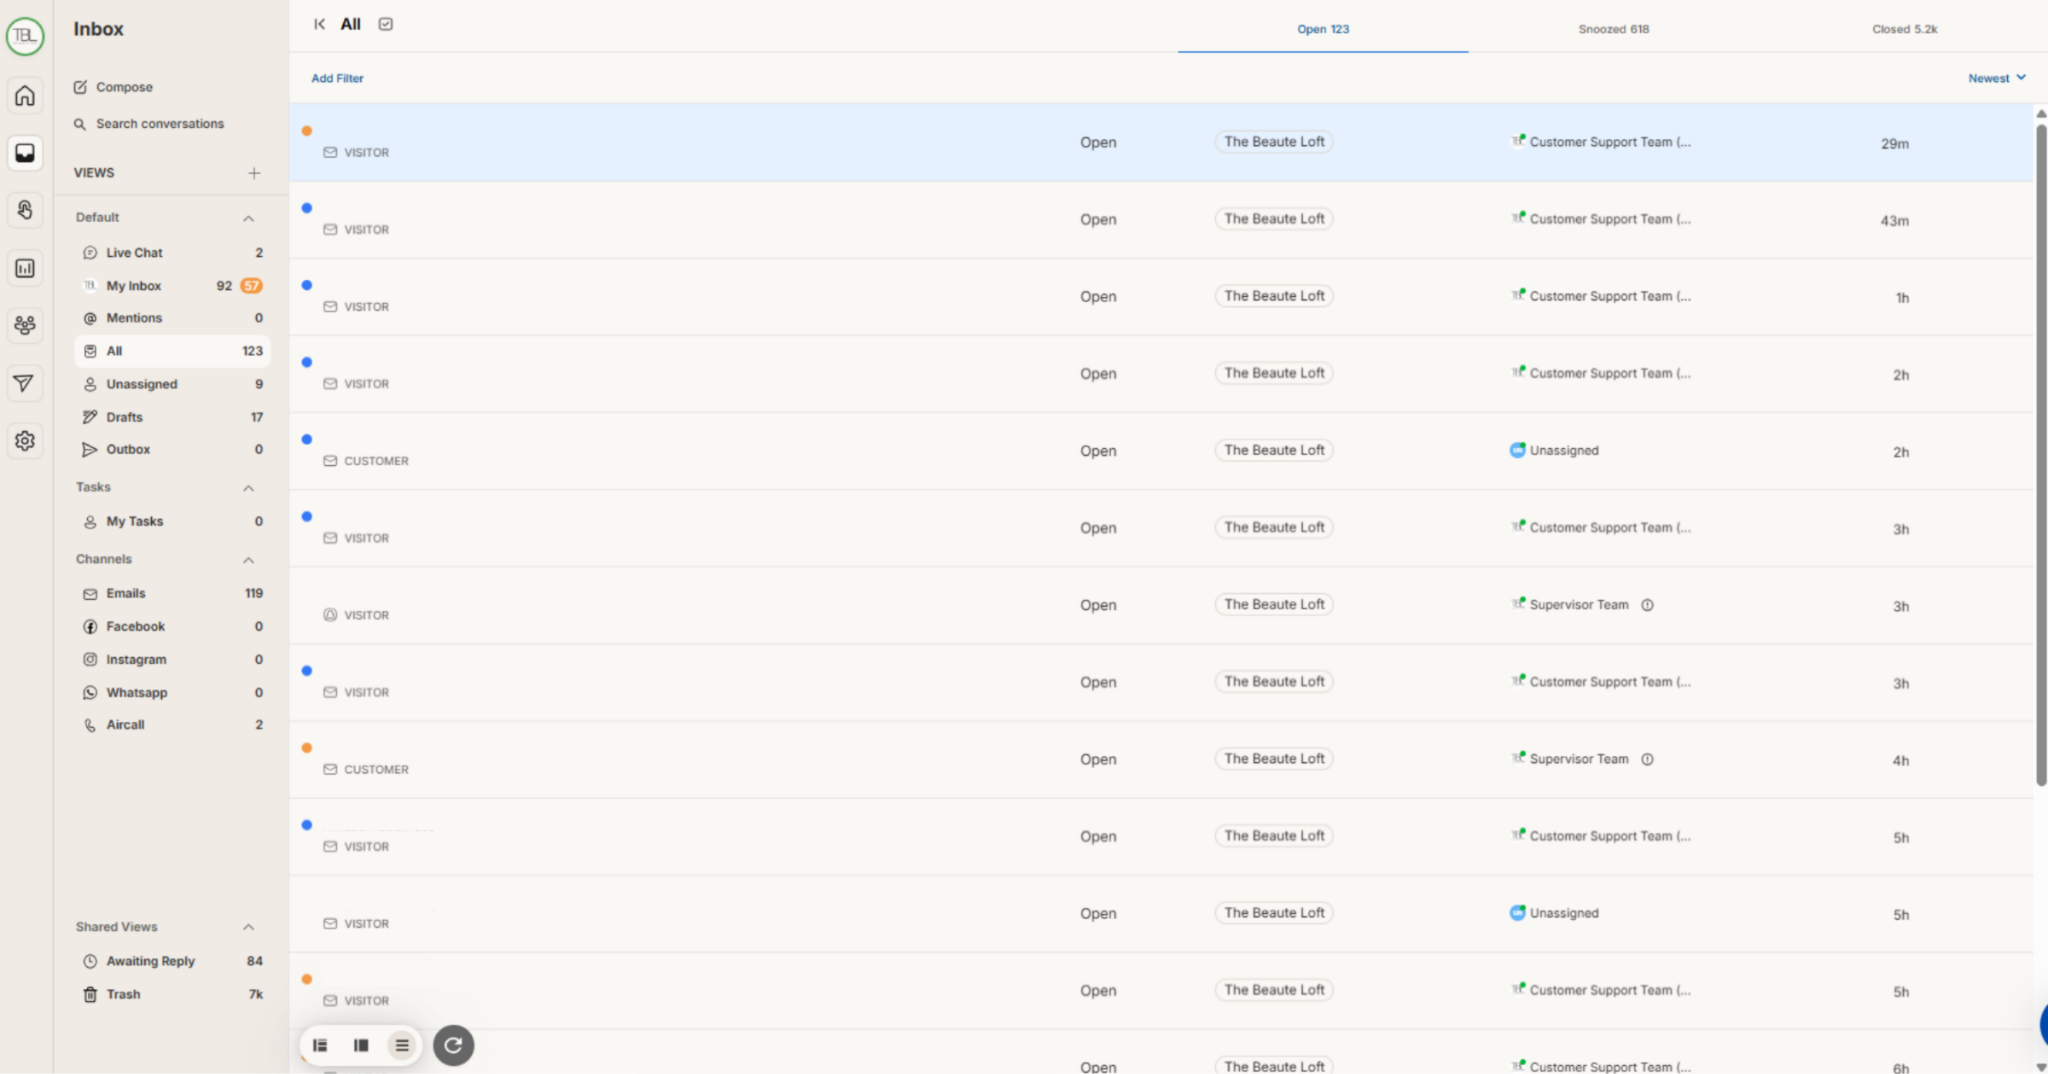Open the Home icon in left rail

25,96
